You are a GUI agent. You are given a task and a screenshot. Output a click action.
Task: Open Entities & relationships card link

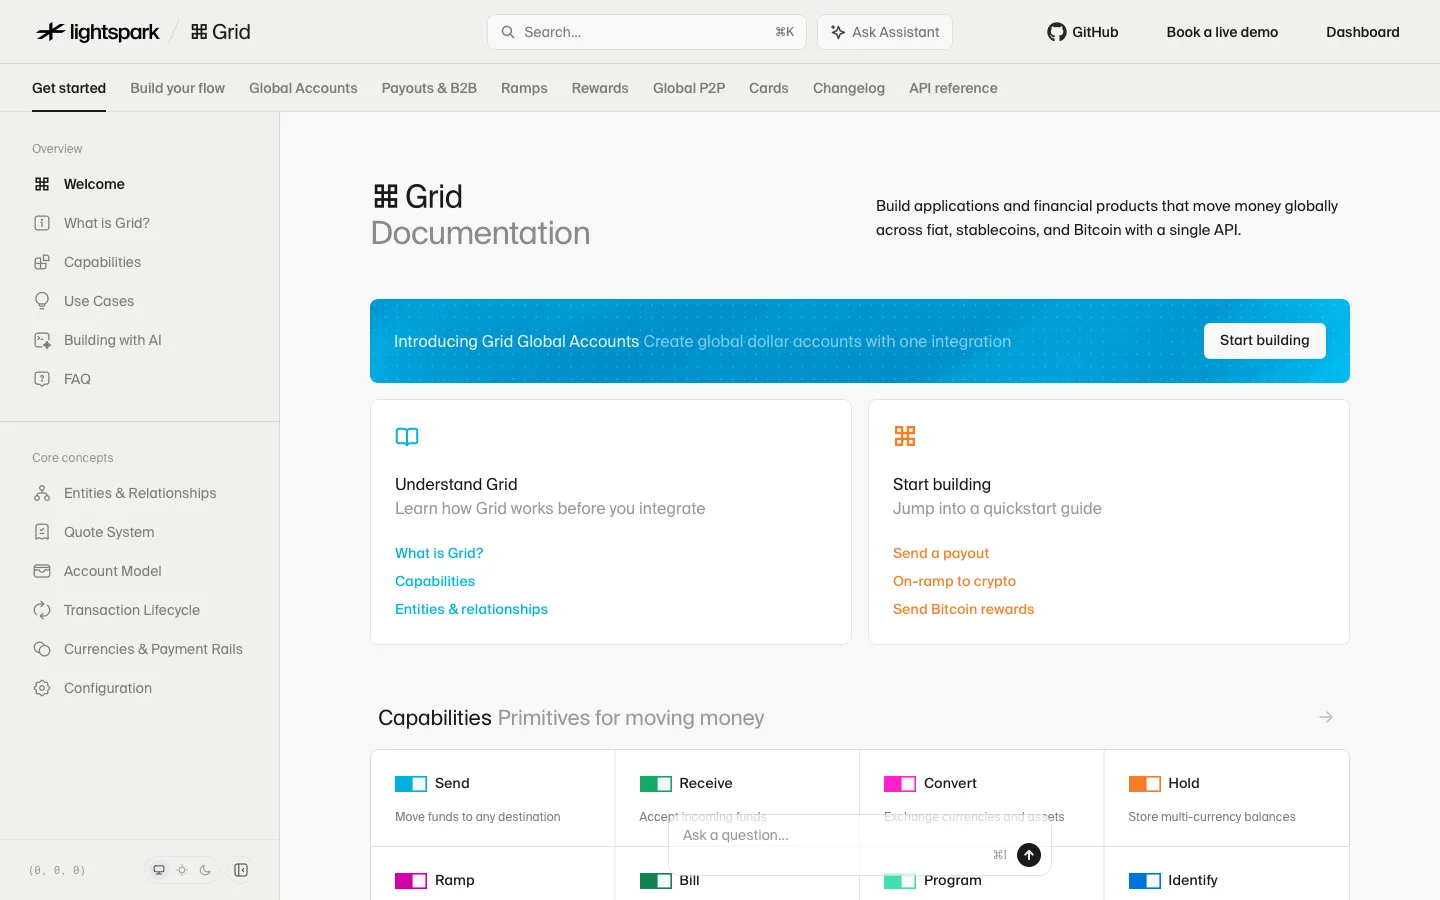pos(471,609)
